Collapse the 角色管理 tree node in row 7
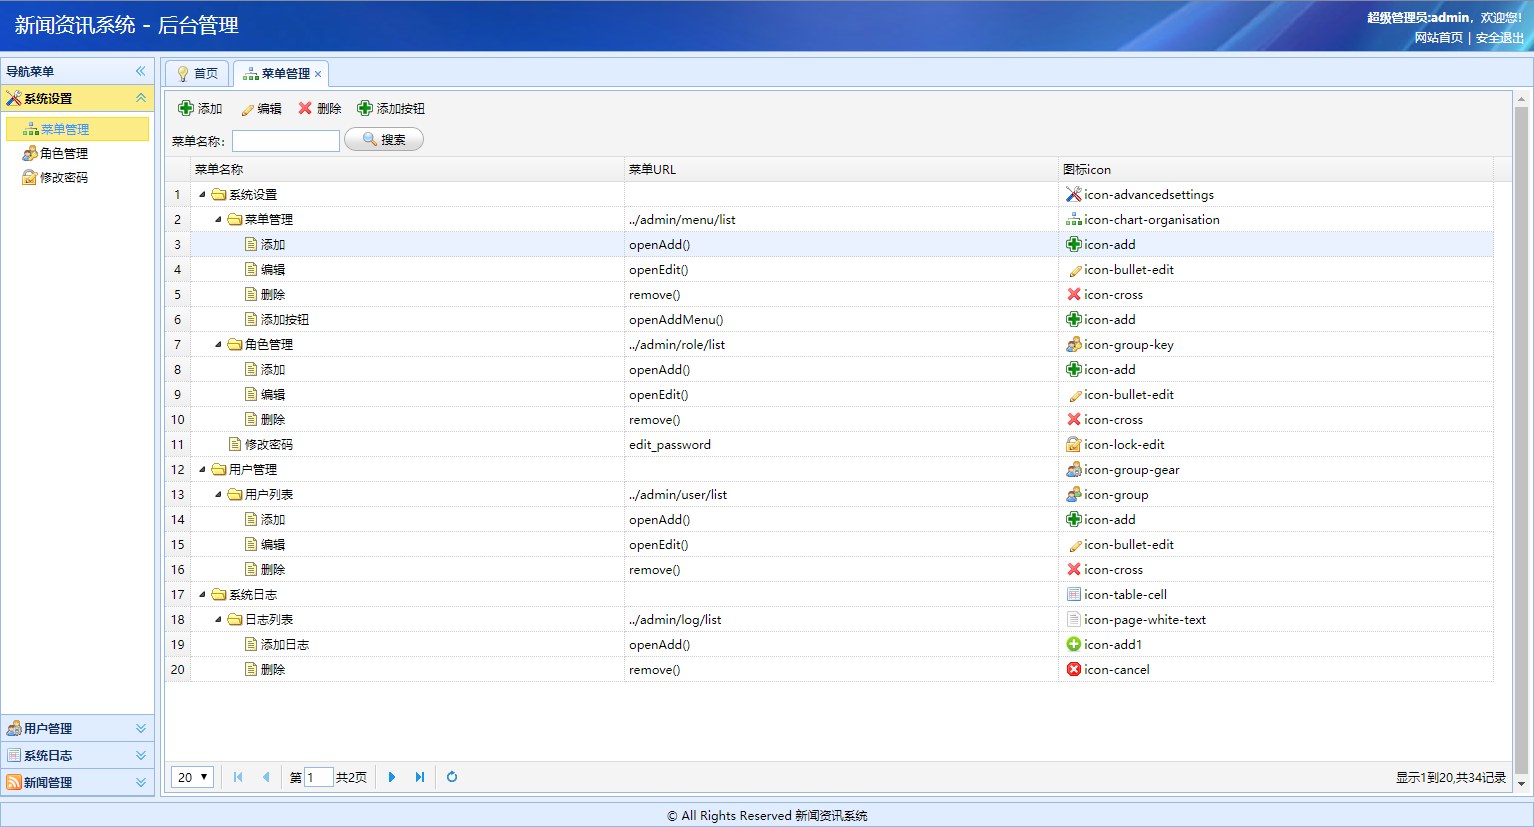This screenshot has height=827, width=1534. (x=218, y=344)
